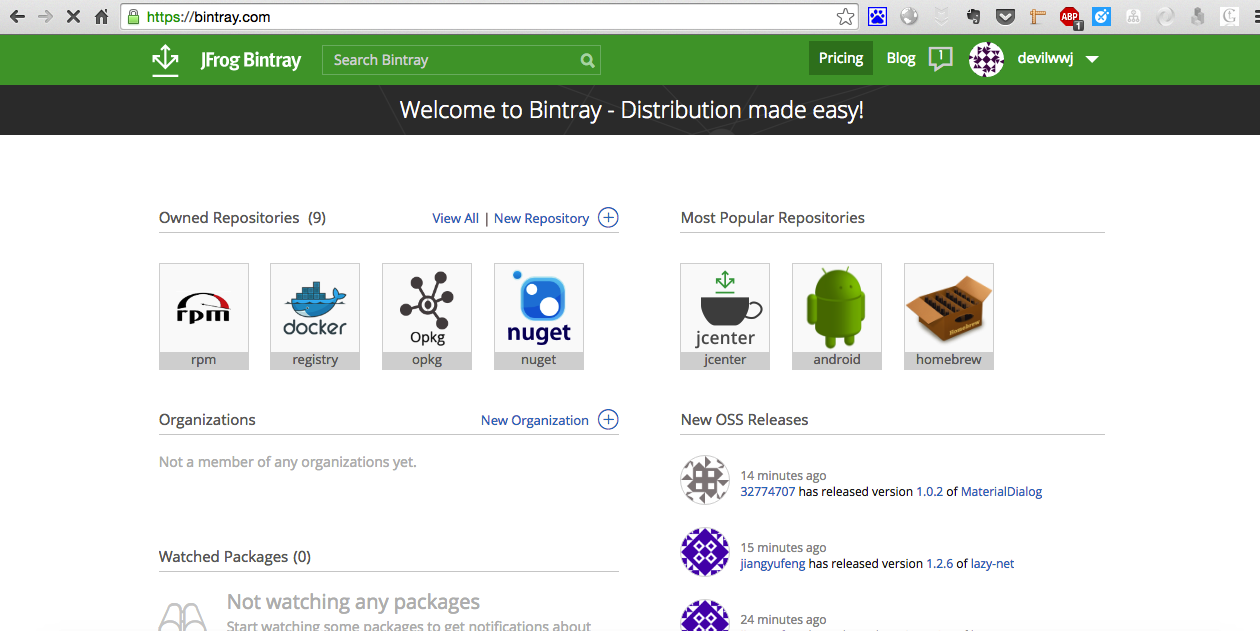Open the paw print extension icon
This screenshot has width=1260, height=631.
877,16
